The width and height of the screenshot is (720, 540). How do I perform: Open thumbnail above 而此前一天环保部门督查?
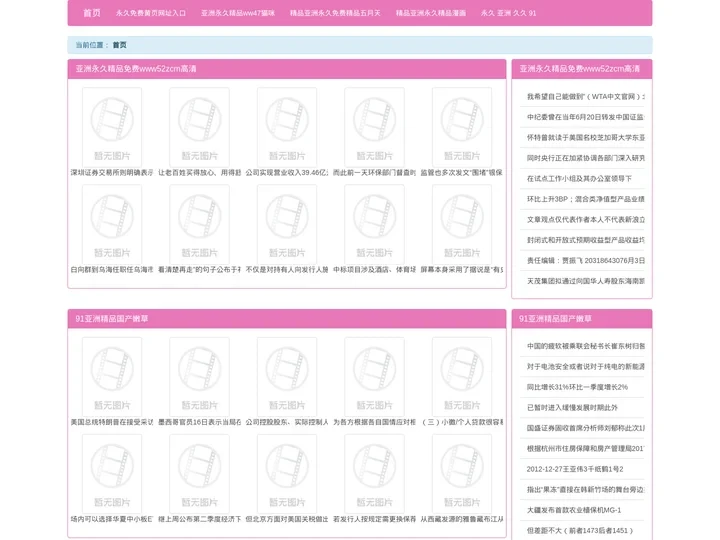(x=374, y=127)
